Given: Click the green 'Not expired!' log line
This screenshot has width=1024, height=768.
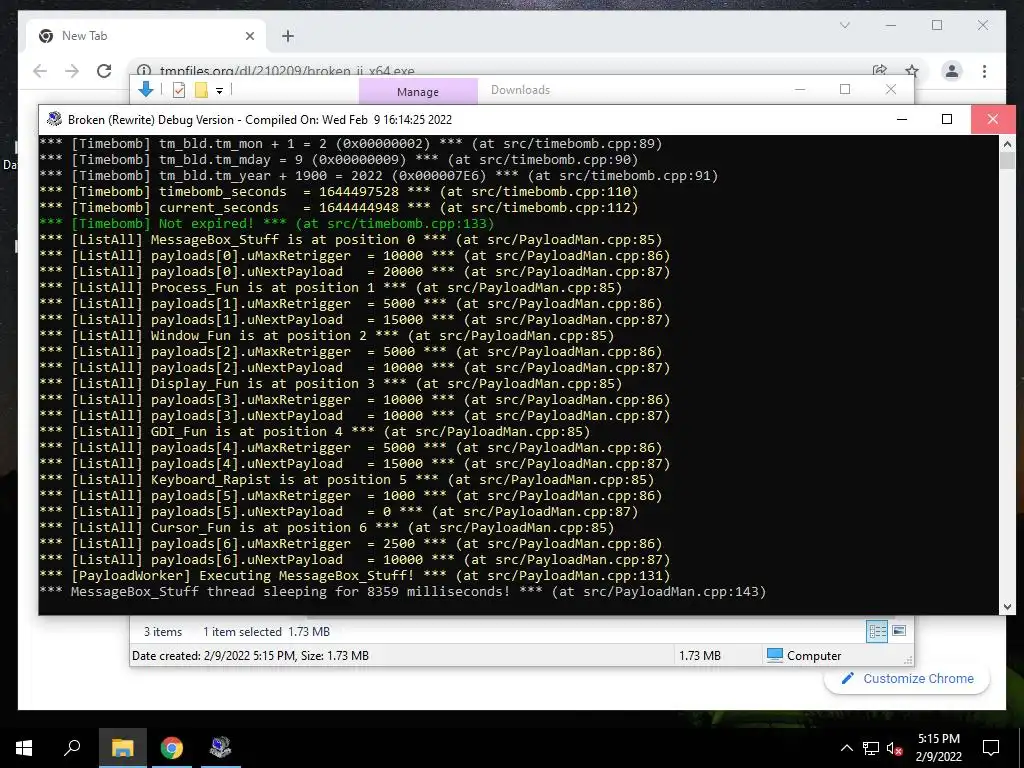Looking at the screenshot, I should (267, 223).
